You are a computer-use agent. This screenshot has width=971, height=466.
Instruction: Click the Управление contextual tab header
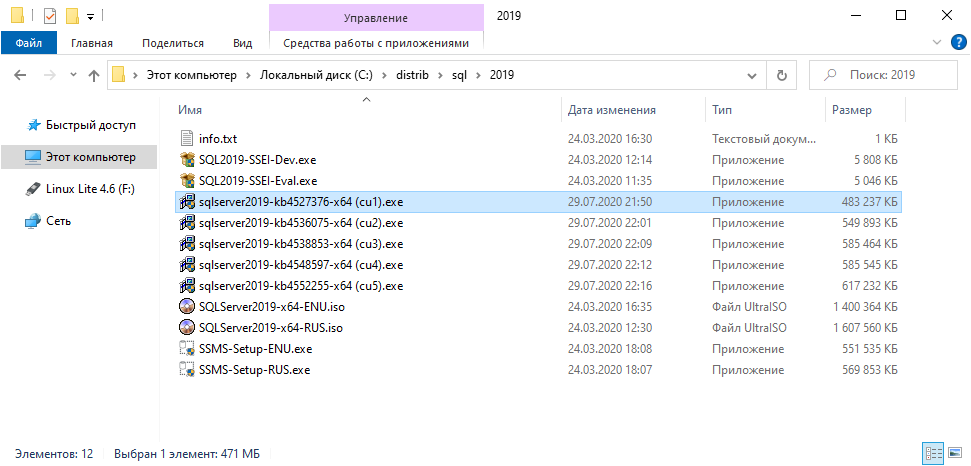(x=376, y=18)
